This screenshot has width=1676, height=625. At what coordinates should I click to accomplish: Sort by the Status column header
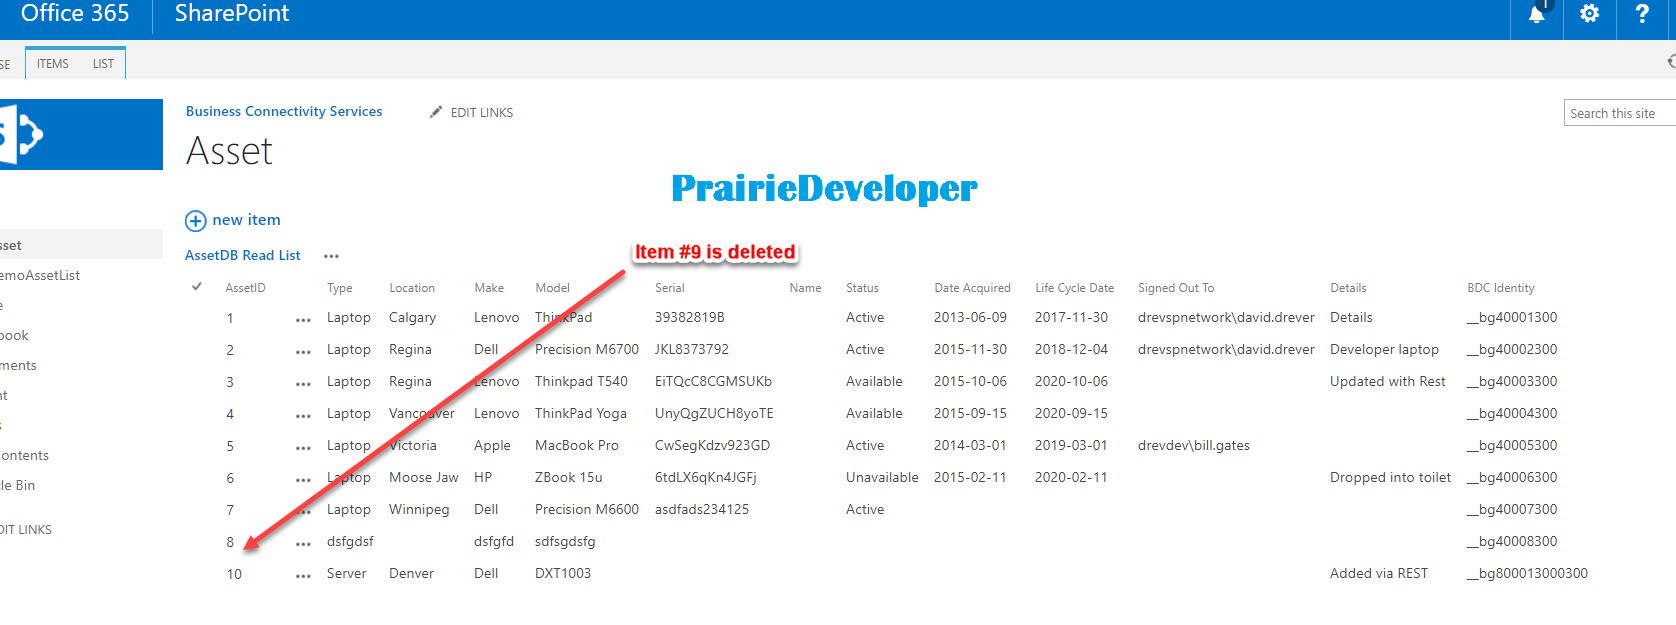(x=862, y=288)
